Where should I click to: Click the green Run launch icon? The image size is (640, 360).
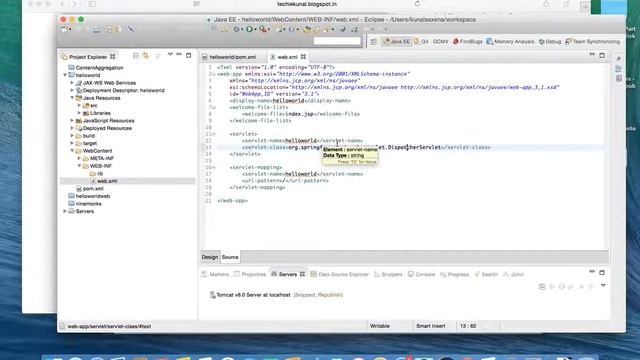click(249, 29)
